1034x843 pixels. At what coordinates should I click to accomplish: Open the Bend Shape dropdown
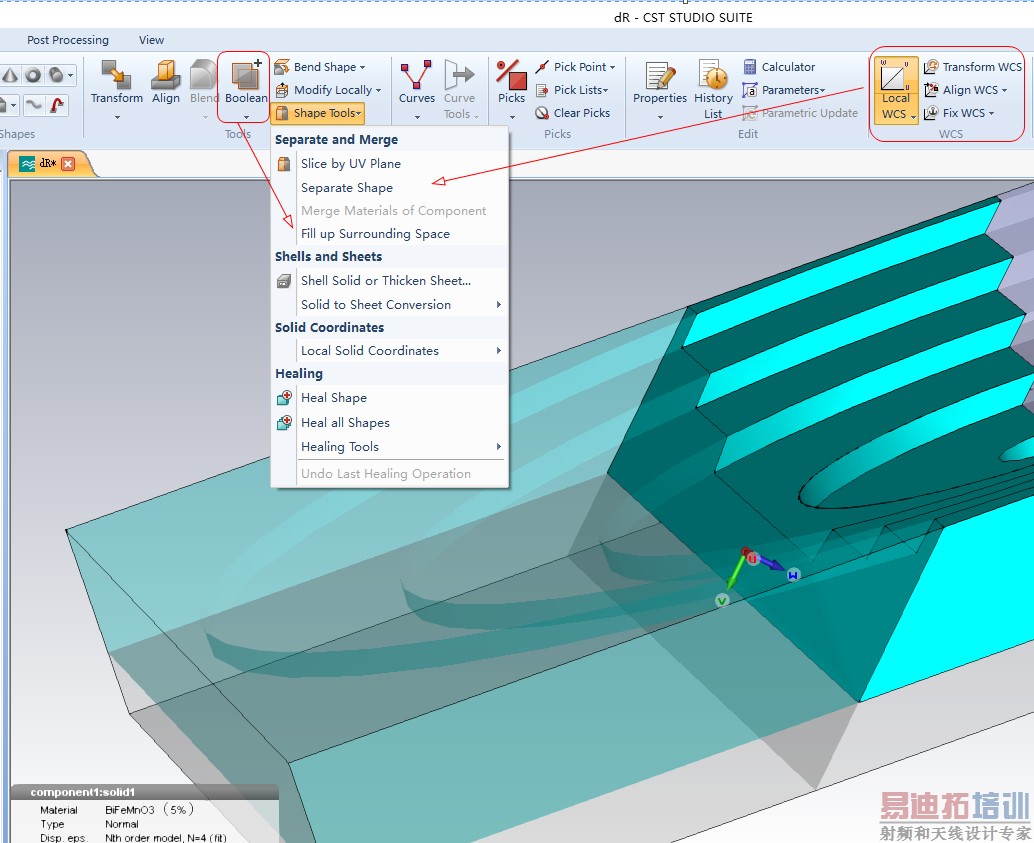click(320, 67)
